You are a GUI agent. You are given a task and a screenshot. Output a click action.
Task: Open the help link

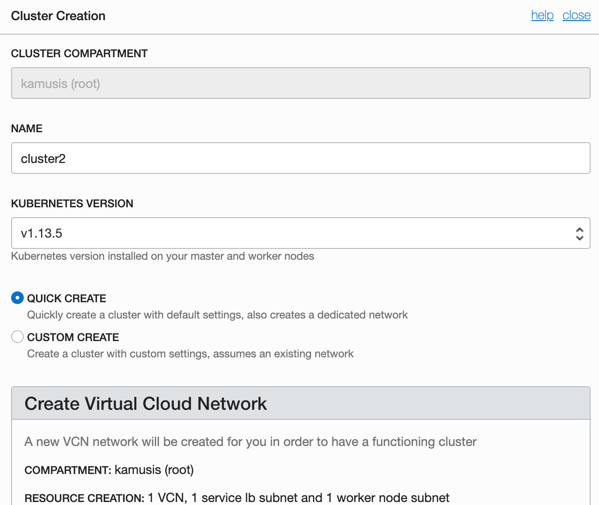[542, 15]
